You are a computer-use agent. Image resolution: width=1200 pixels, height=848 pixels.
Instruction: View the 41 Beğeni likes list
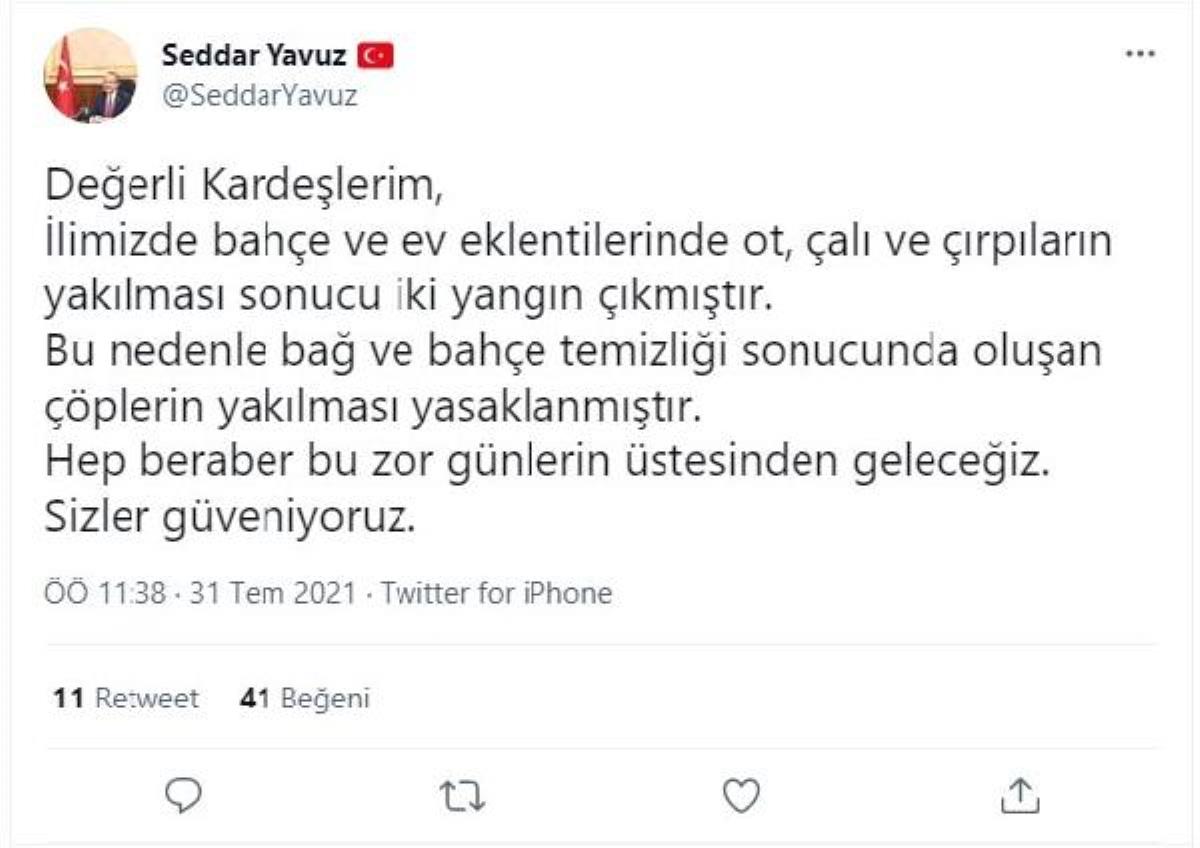pos(305,698)
